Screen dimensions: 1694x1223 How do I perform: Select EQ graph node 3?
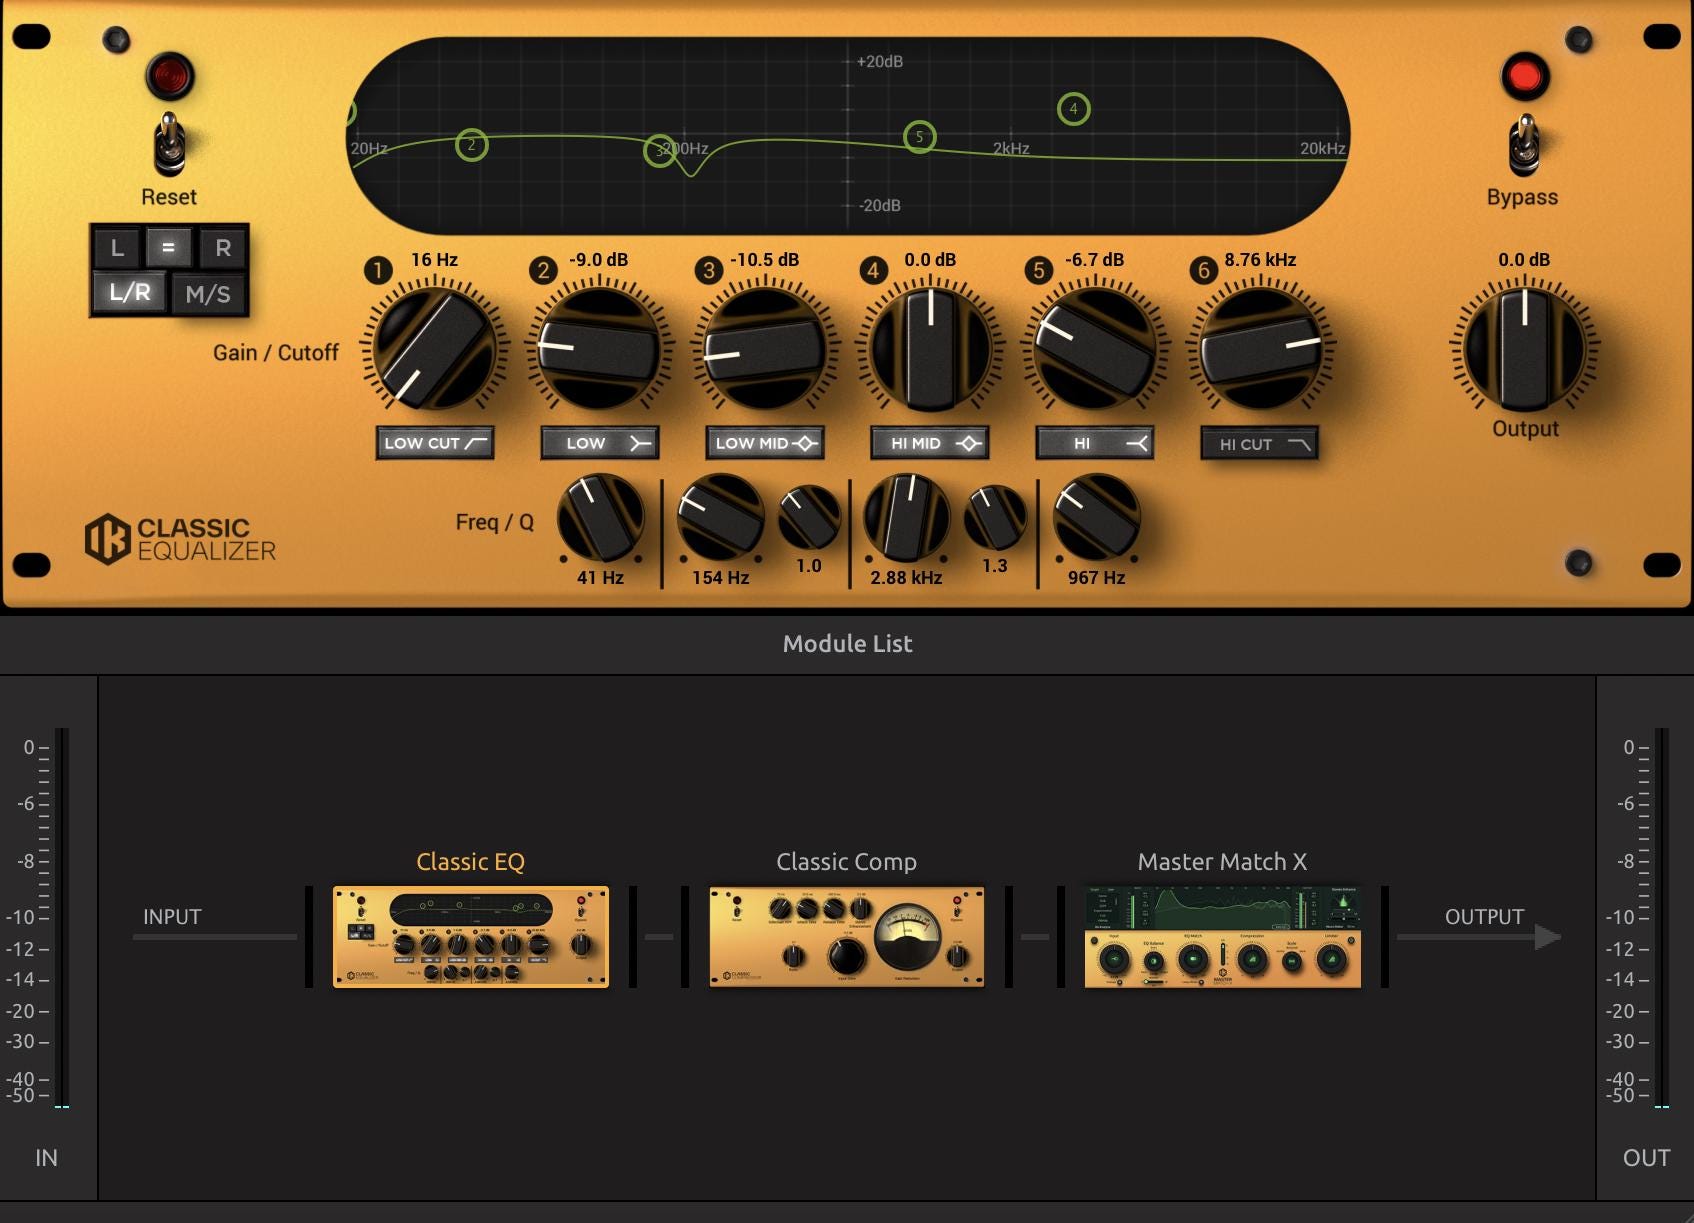660,151
